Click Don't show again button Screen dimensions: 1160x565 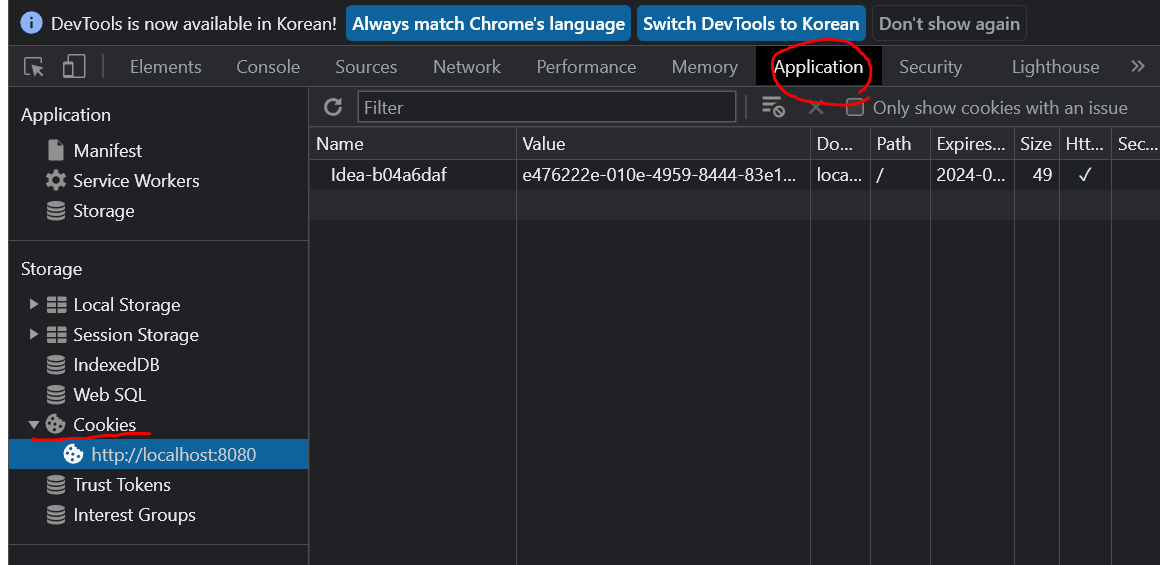tap(949, 24)
